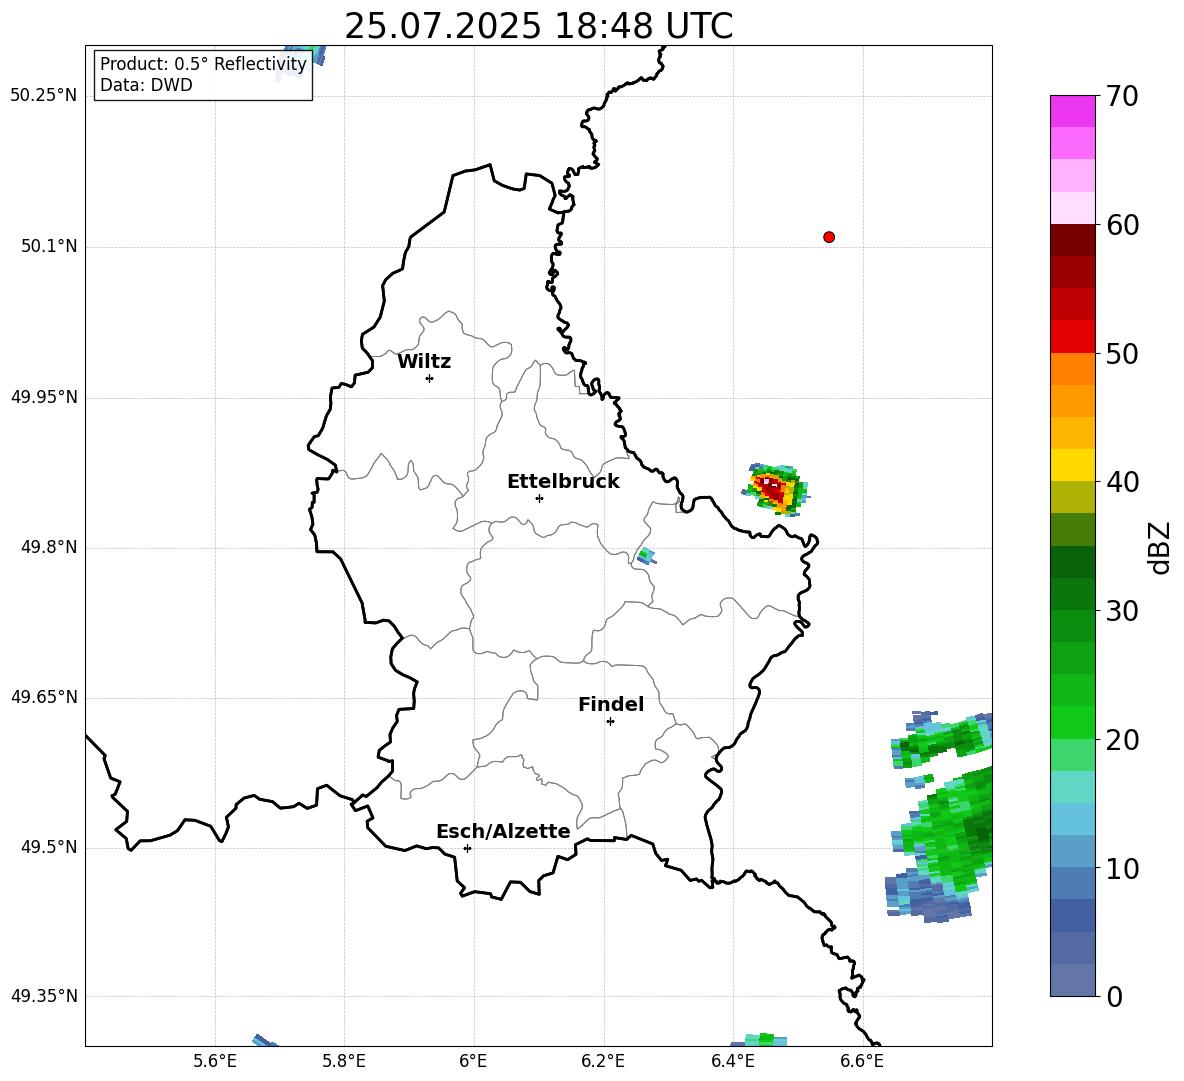Click the longitude label '6°E'
The width and height of the screenshot is (1184, 1081).
tap(473, 1061)
